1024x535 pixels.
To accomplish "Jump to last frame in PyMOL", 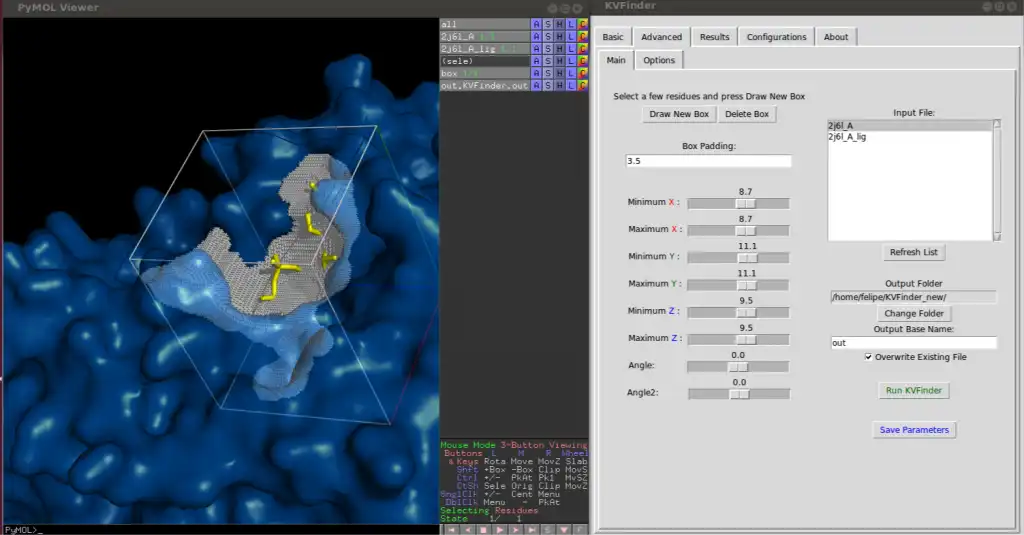I will (532, 530).
